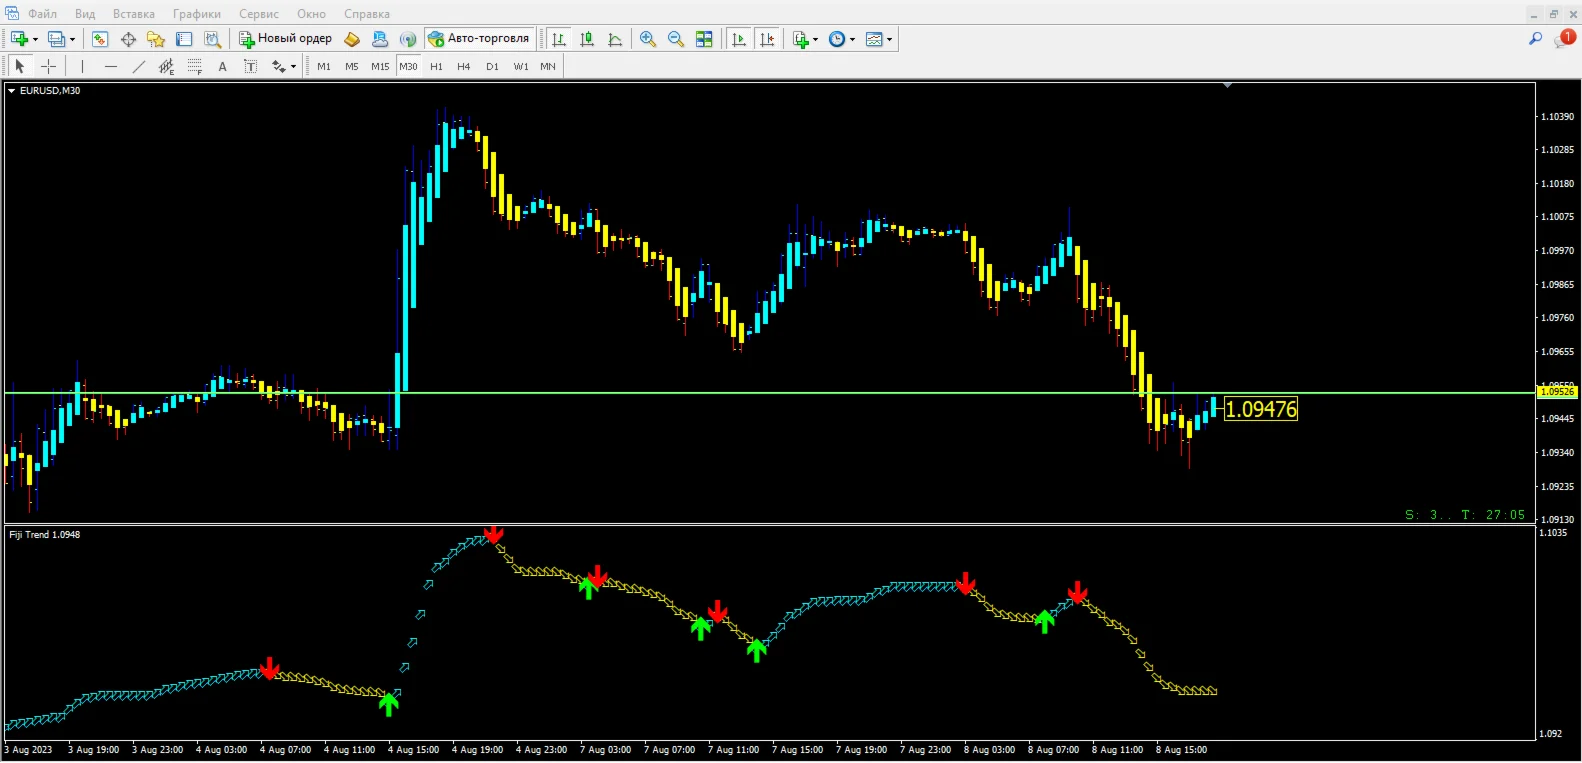Insert an arrow symbol object
This screenshot has width=1582, height=763.
point(279,66)
